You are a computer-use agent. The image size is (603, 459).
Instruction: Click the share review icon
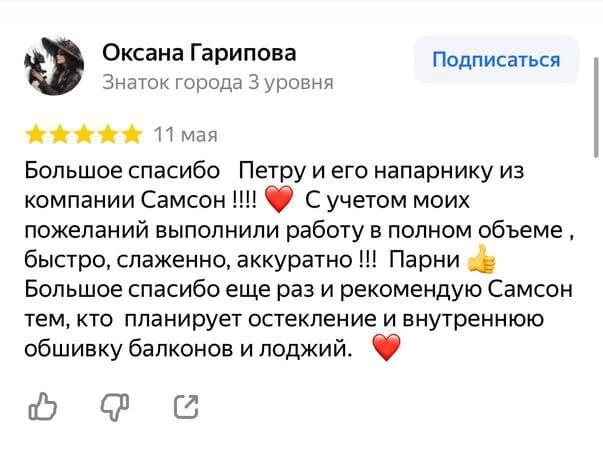pyautogui.click(x=186, y=407)
